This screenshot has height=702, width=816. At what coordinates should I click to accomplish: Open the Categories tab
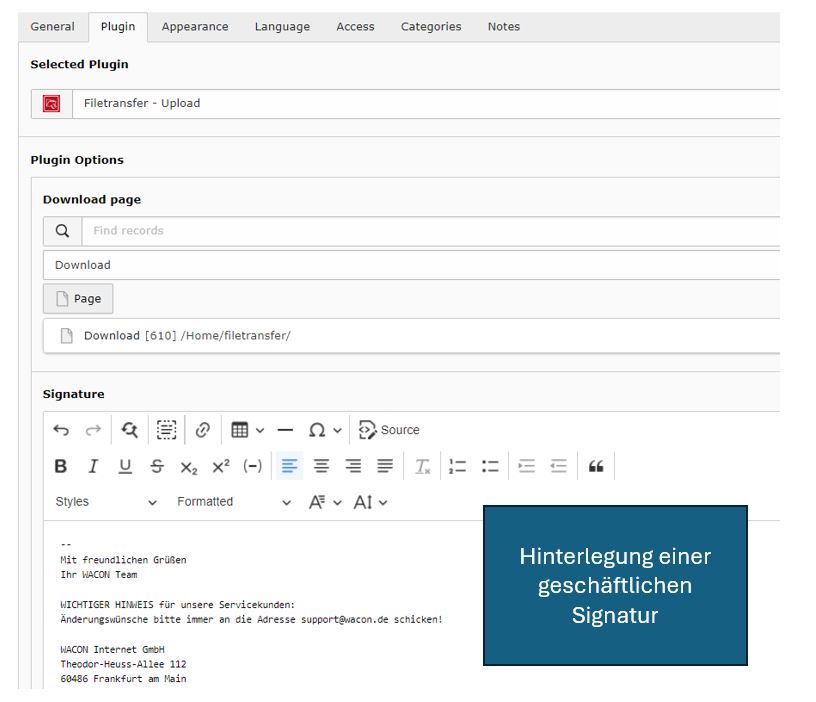[x=431, y=27]
